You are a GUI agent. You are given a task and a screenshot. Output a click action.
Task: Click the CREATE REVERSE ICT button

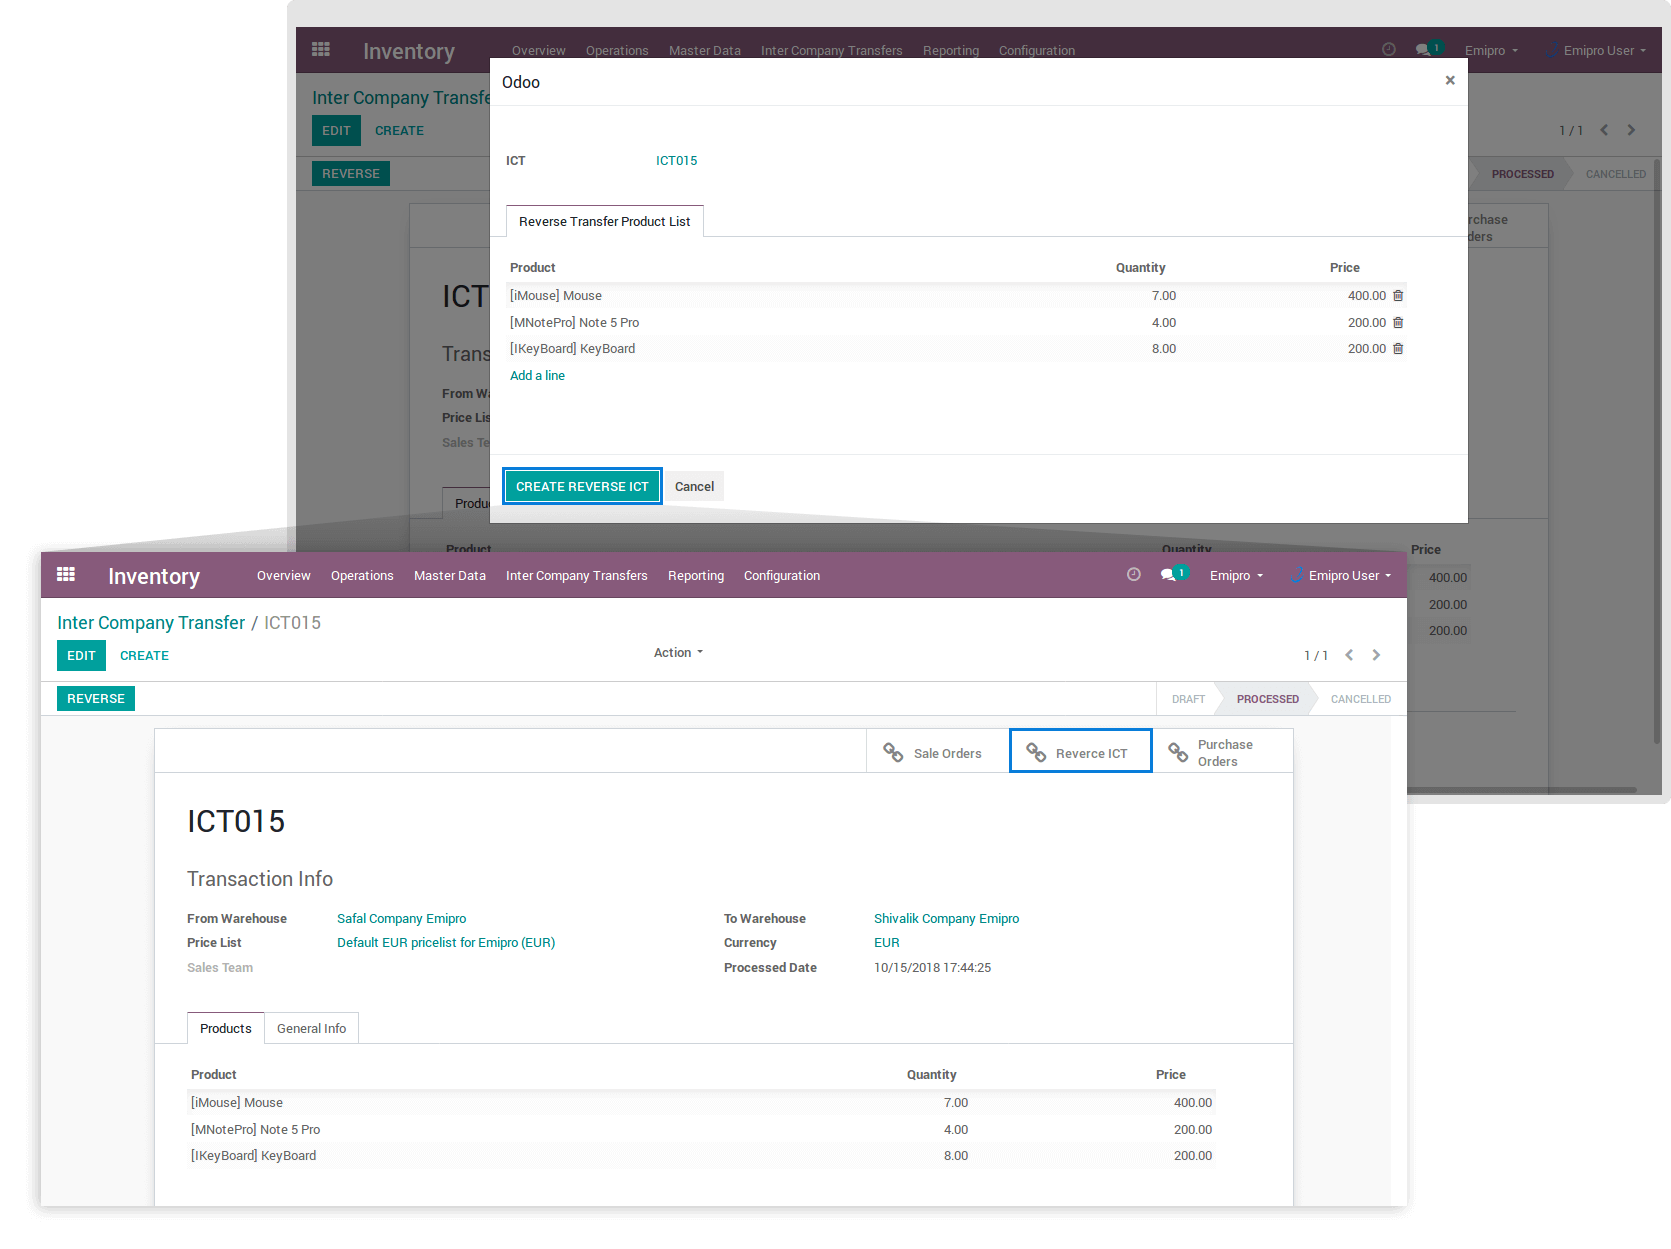582,487
